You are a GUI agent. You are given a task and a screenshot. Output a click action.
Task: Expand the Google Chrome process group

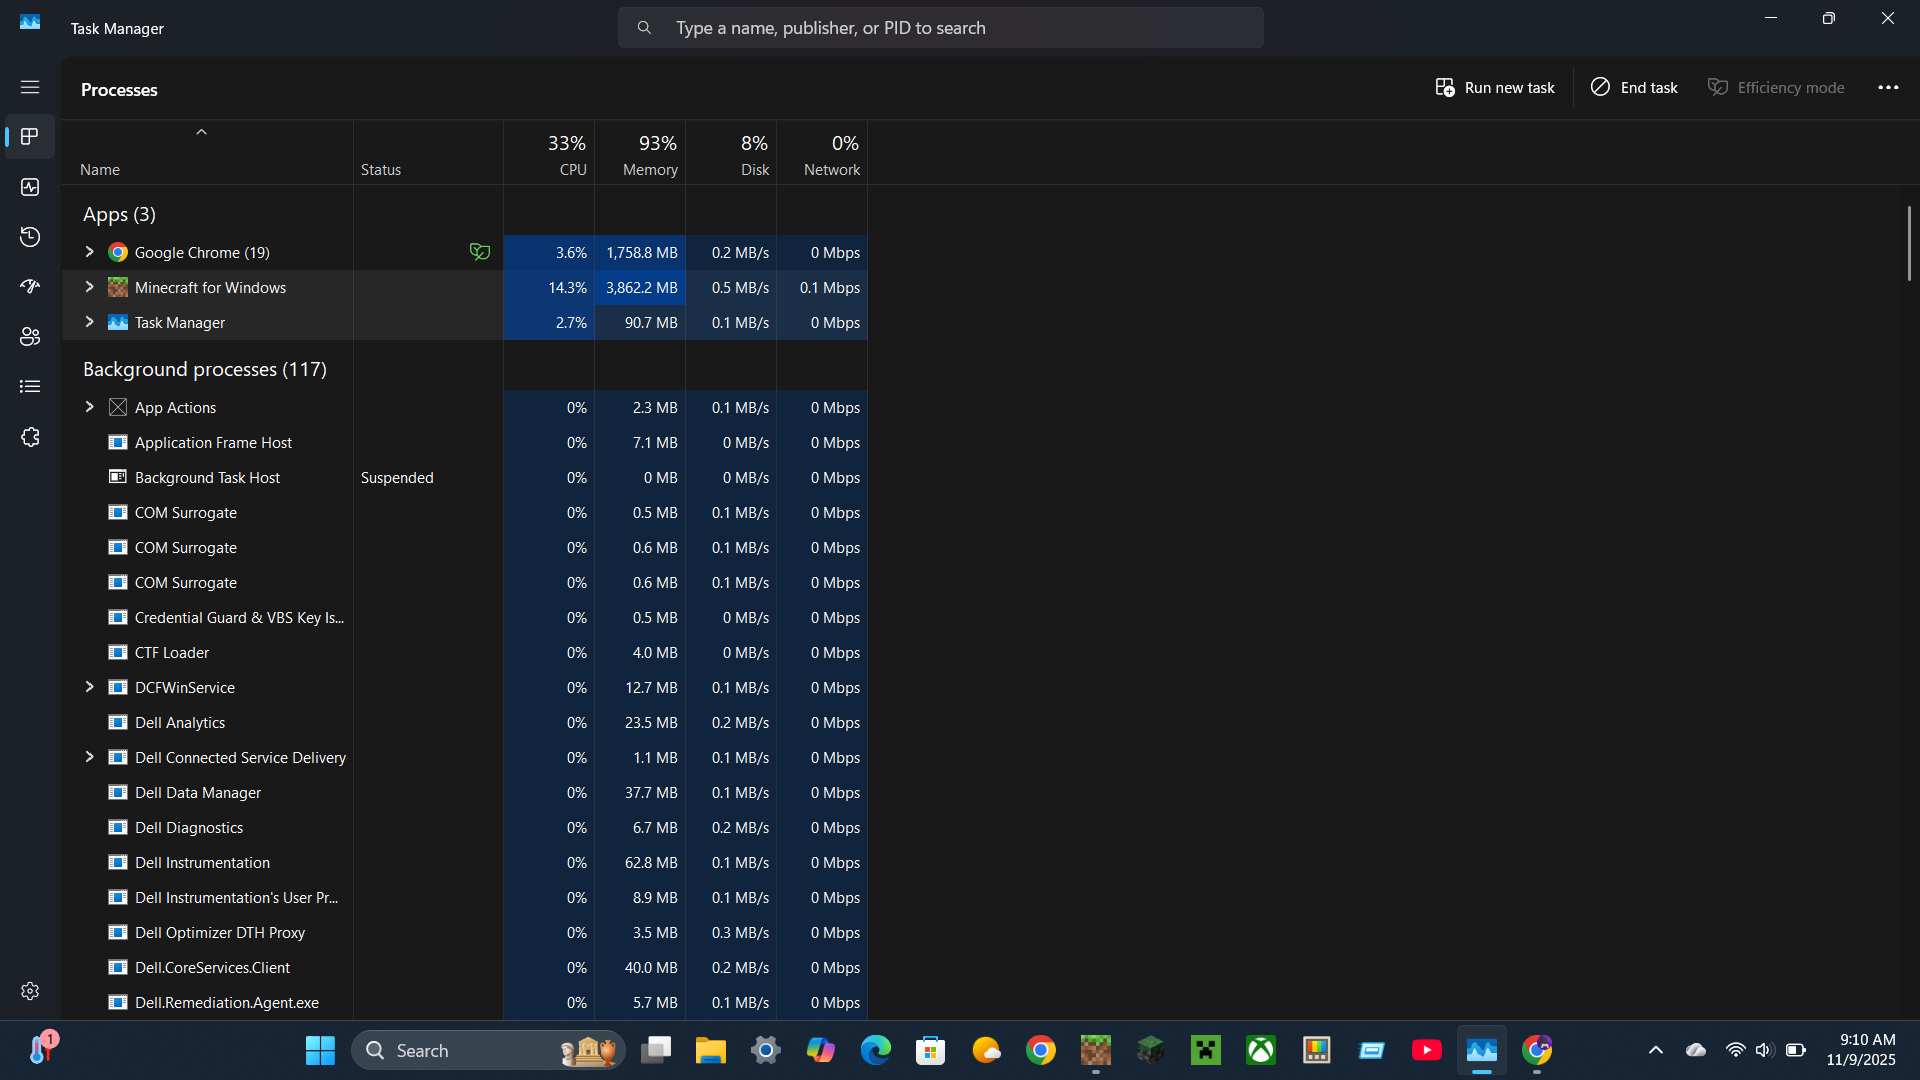[89, 252]
